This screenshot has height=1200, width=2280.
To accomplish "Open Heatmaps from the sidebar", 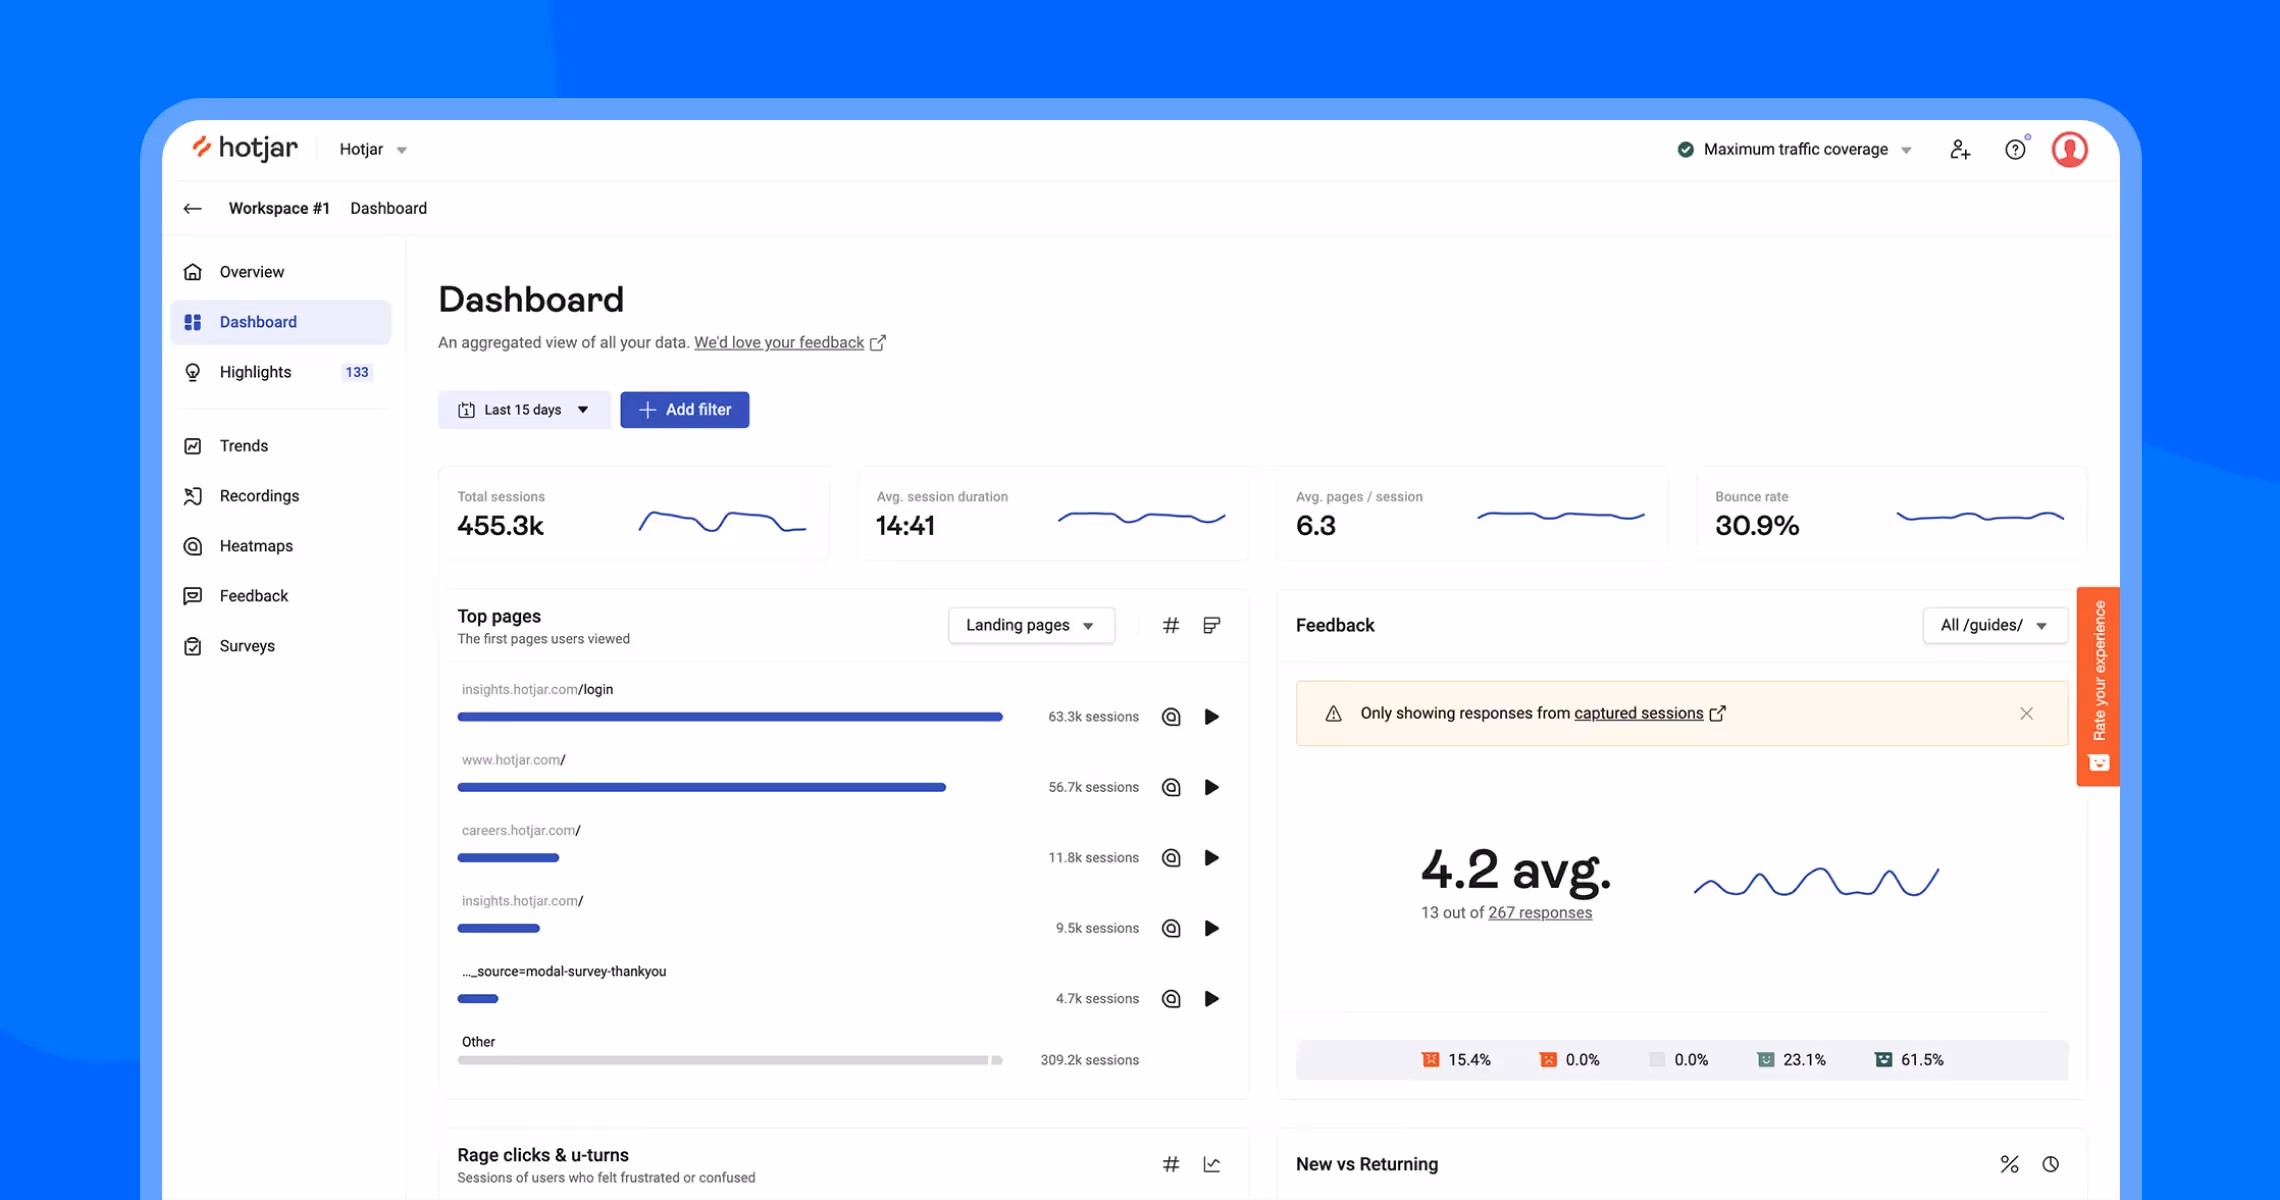I will point(256,545).
